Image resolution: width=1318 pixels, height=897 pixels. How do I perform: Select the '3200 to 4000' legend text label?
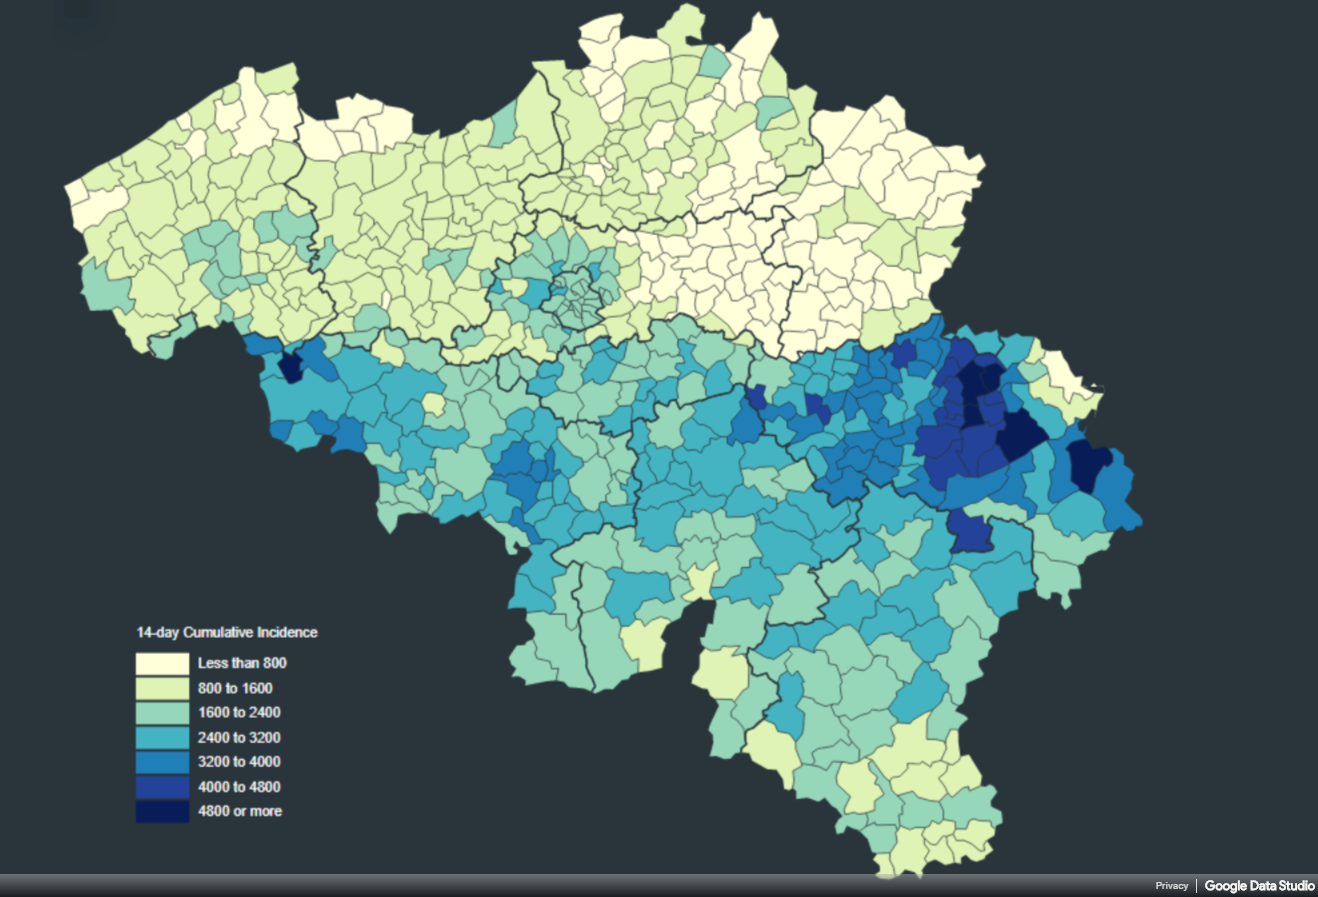[x=239, y=762]
